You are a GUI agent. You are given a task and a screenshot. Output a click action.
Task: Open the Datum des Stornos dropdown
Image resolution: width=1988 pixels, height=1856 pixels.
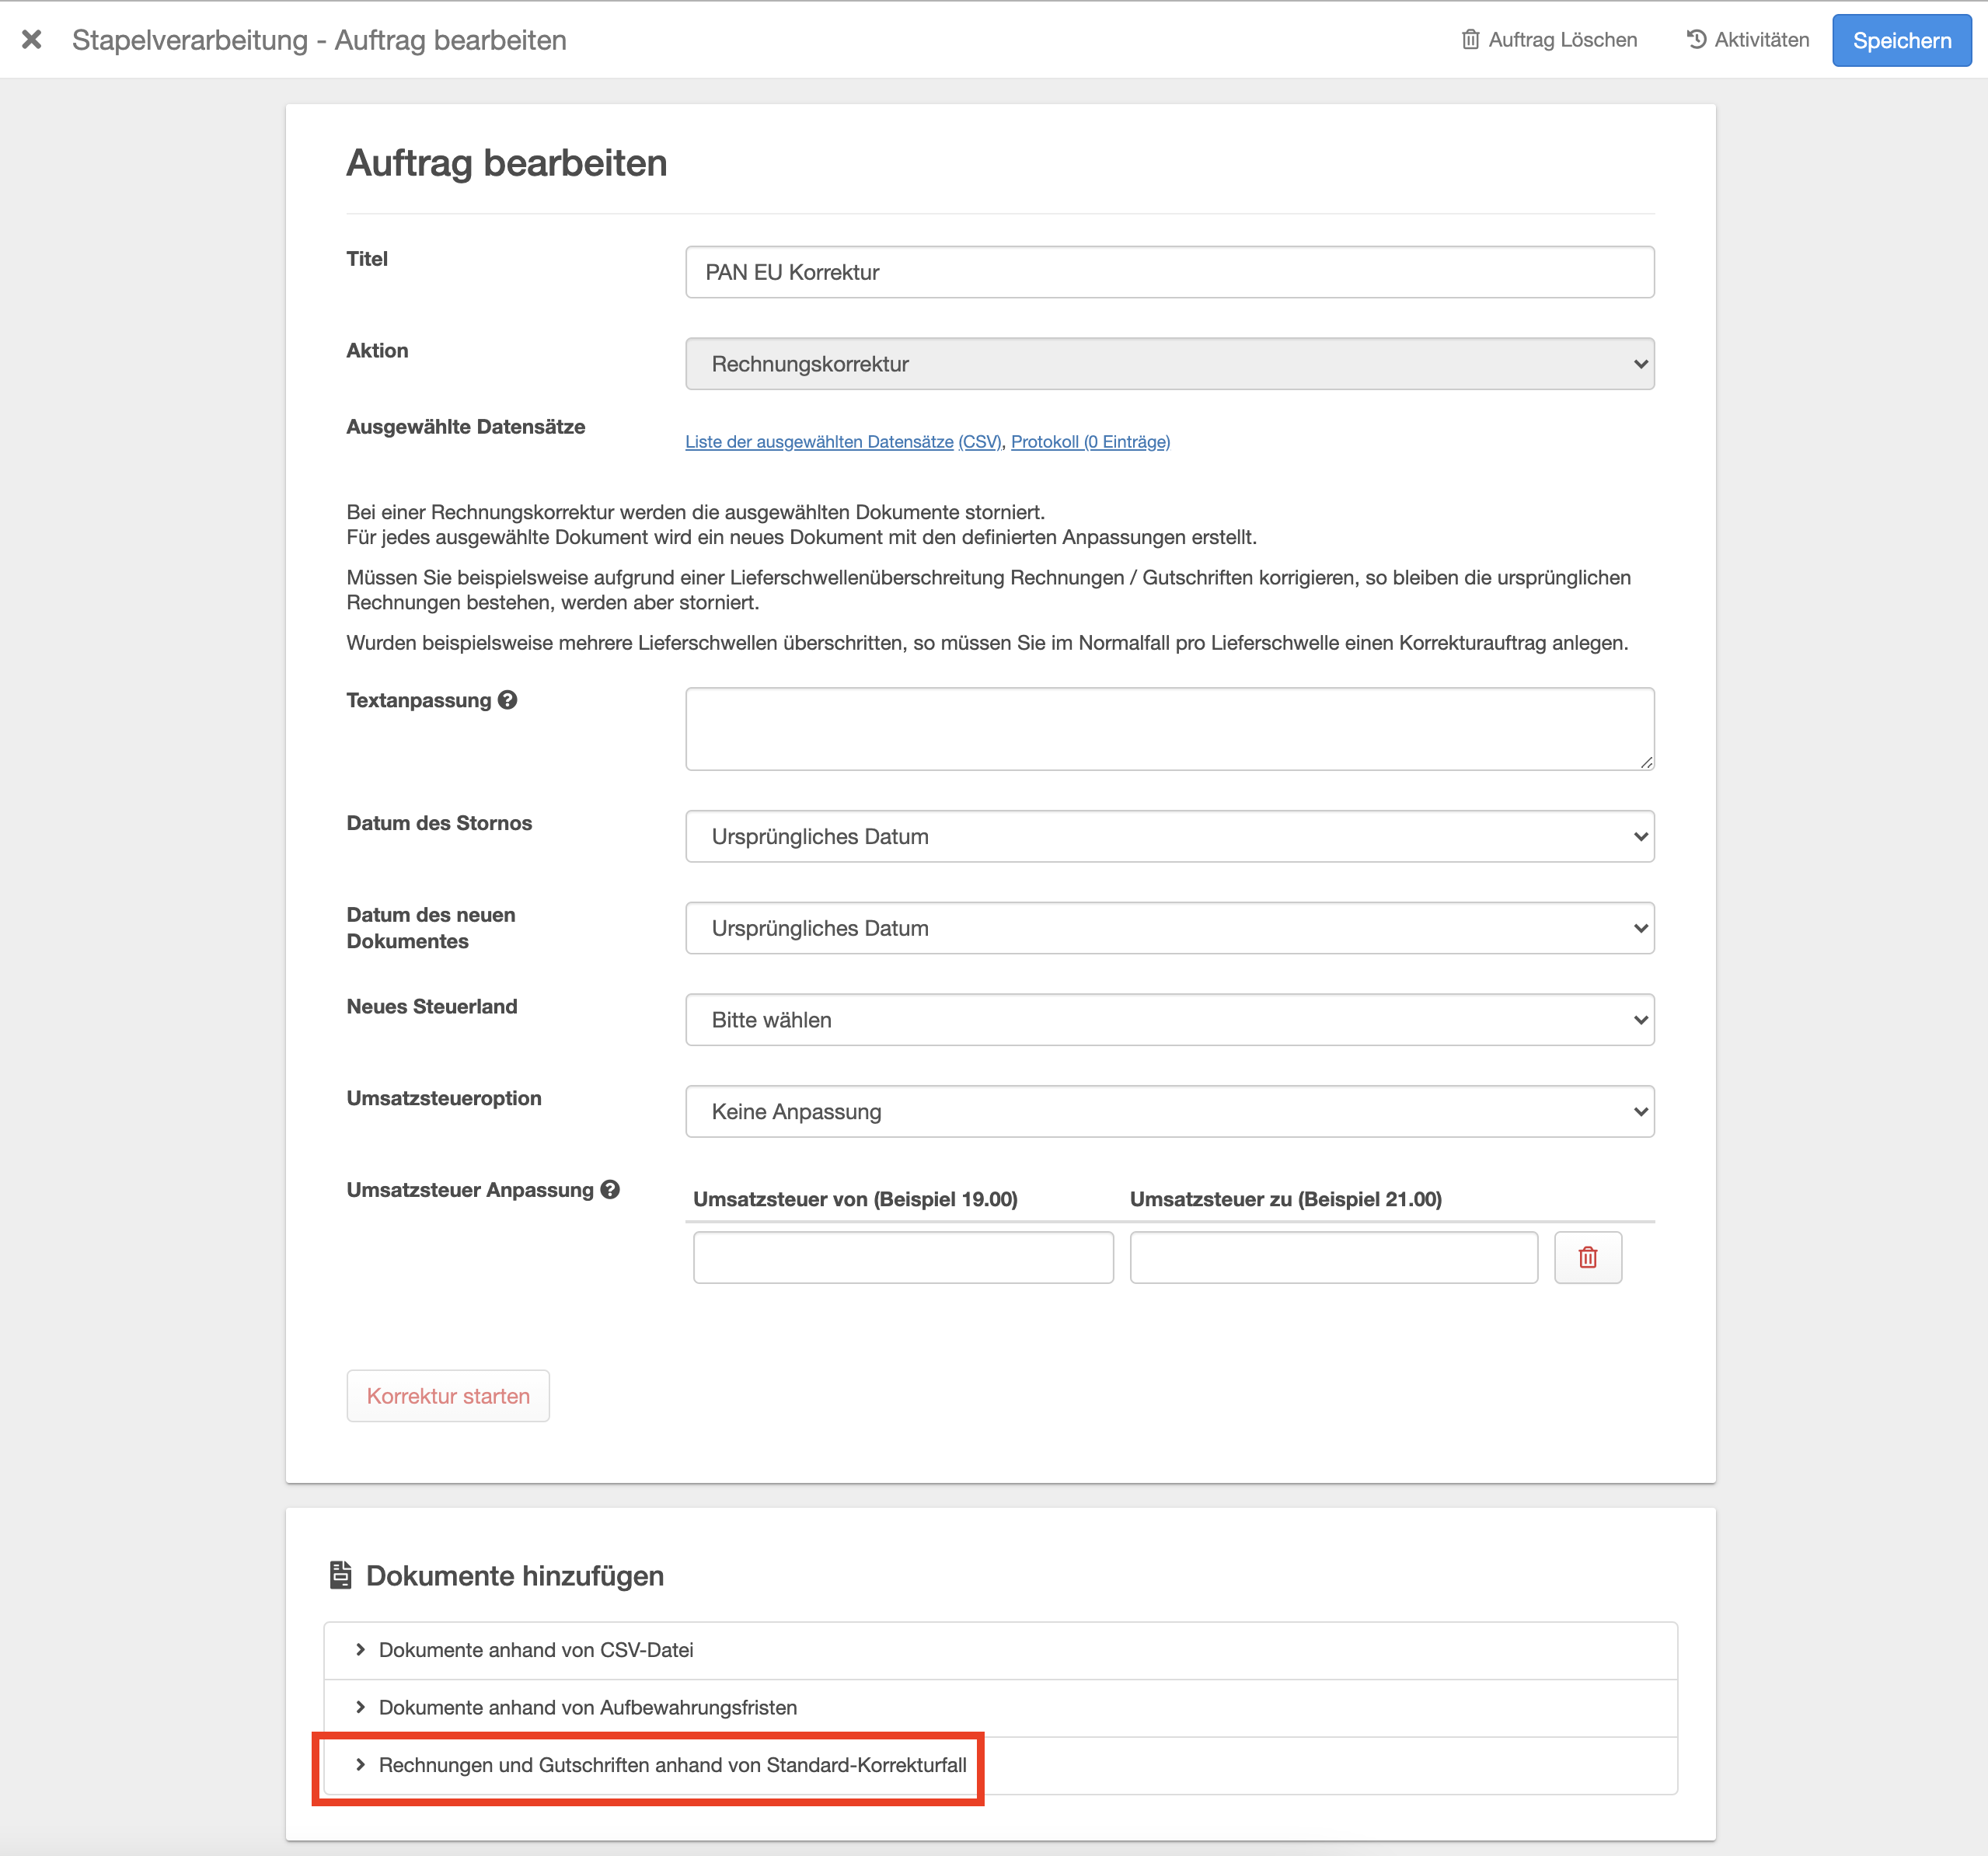pyautogui.click(x=1169, y=836)
